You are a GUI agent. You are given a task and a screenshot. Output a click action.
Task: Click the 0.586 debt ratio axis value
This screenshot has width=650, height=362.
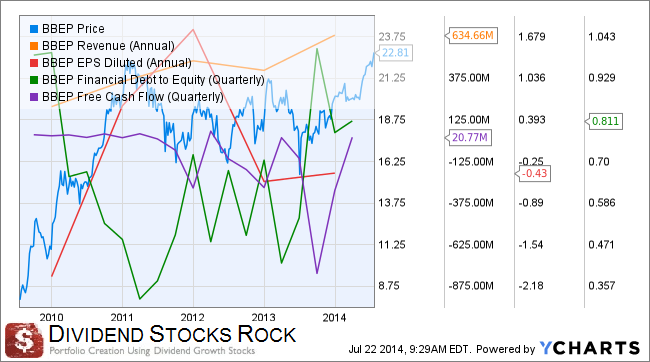(x=602, y=203)
